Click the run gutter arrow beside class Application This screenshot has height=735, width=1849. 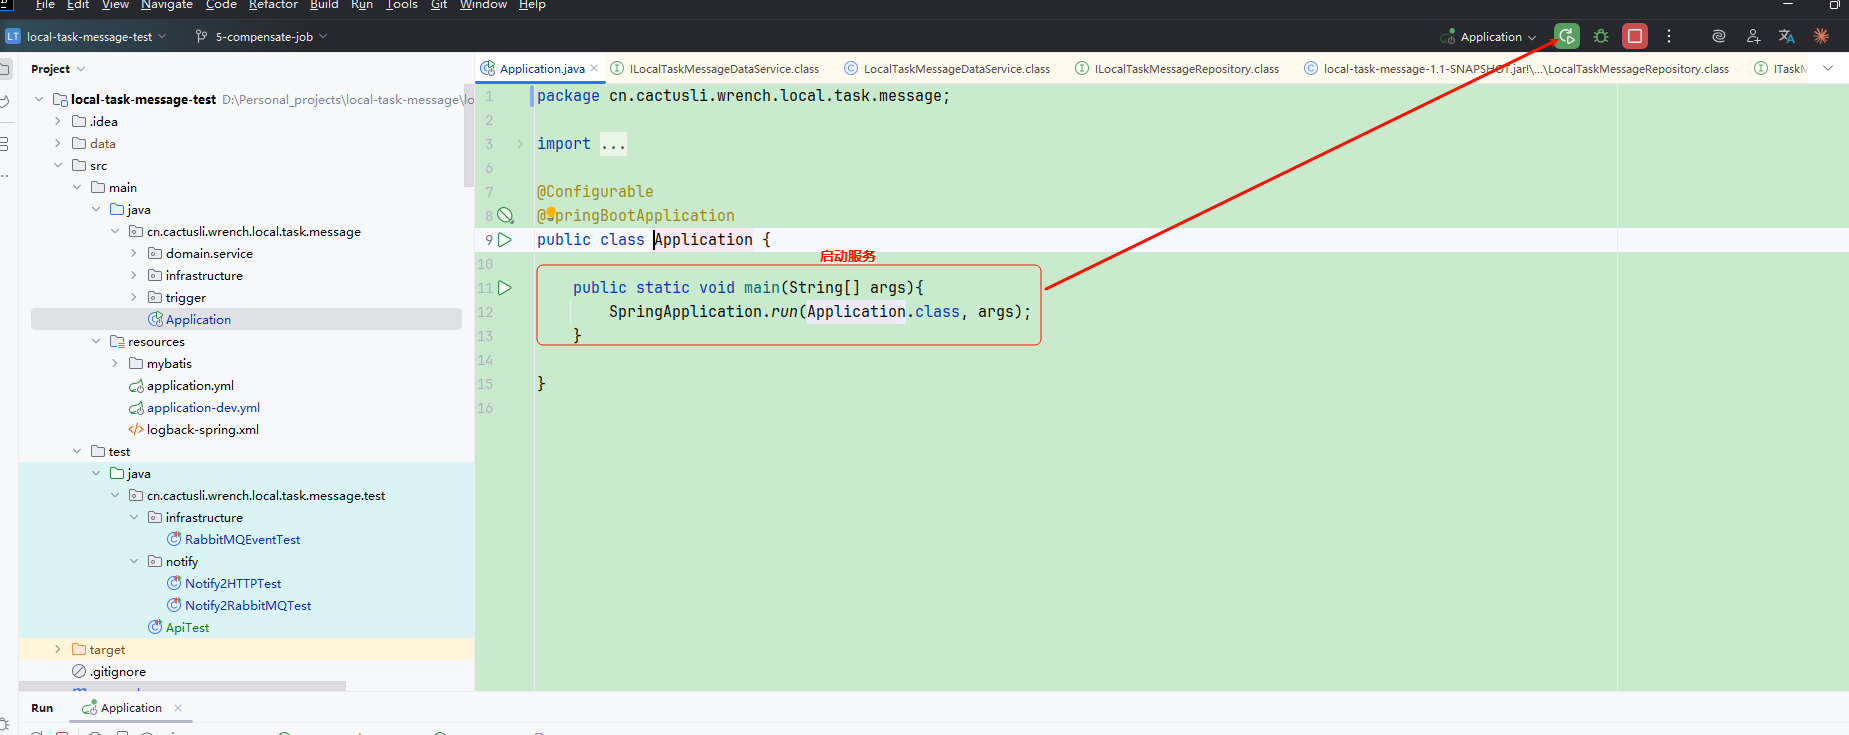coord(505,240)
